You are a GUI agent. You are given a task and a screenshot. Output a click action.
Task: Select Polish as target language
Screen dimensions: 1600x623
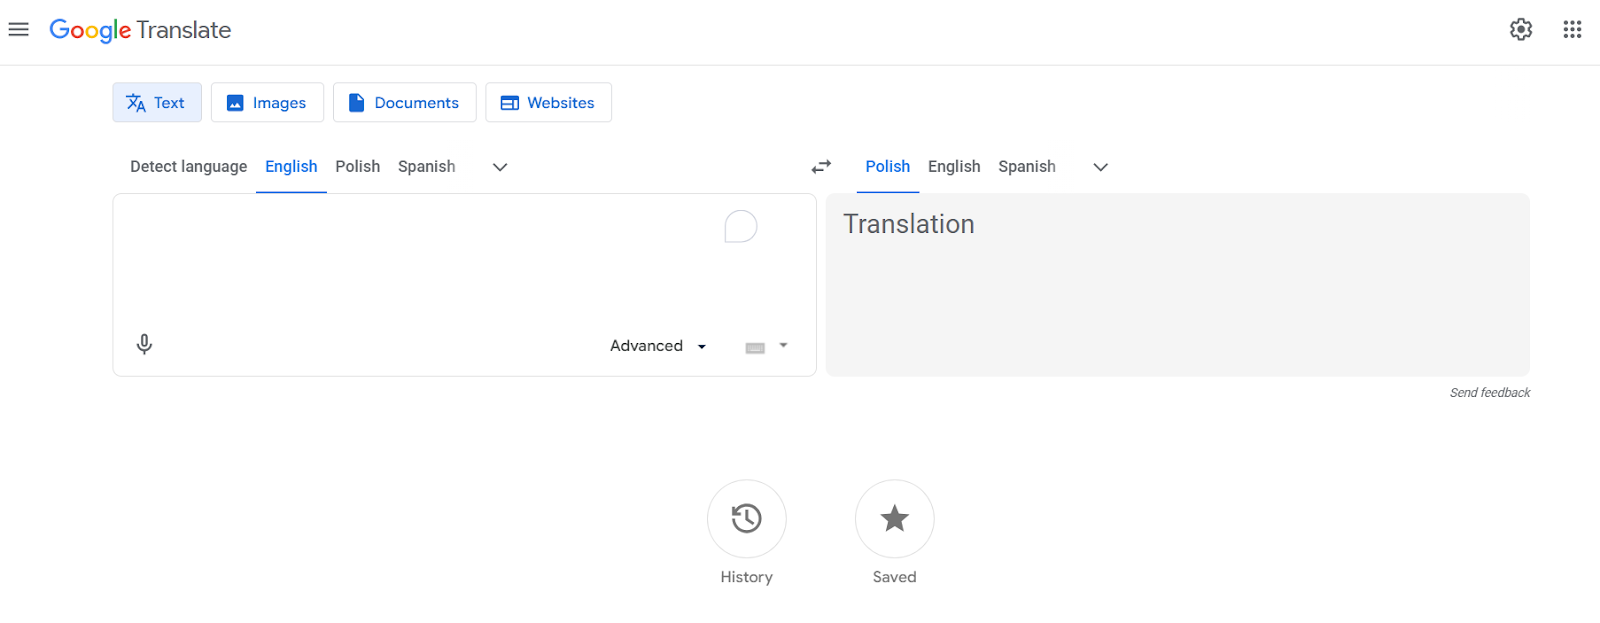[888, 167]
